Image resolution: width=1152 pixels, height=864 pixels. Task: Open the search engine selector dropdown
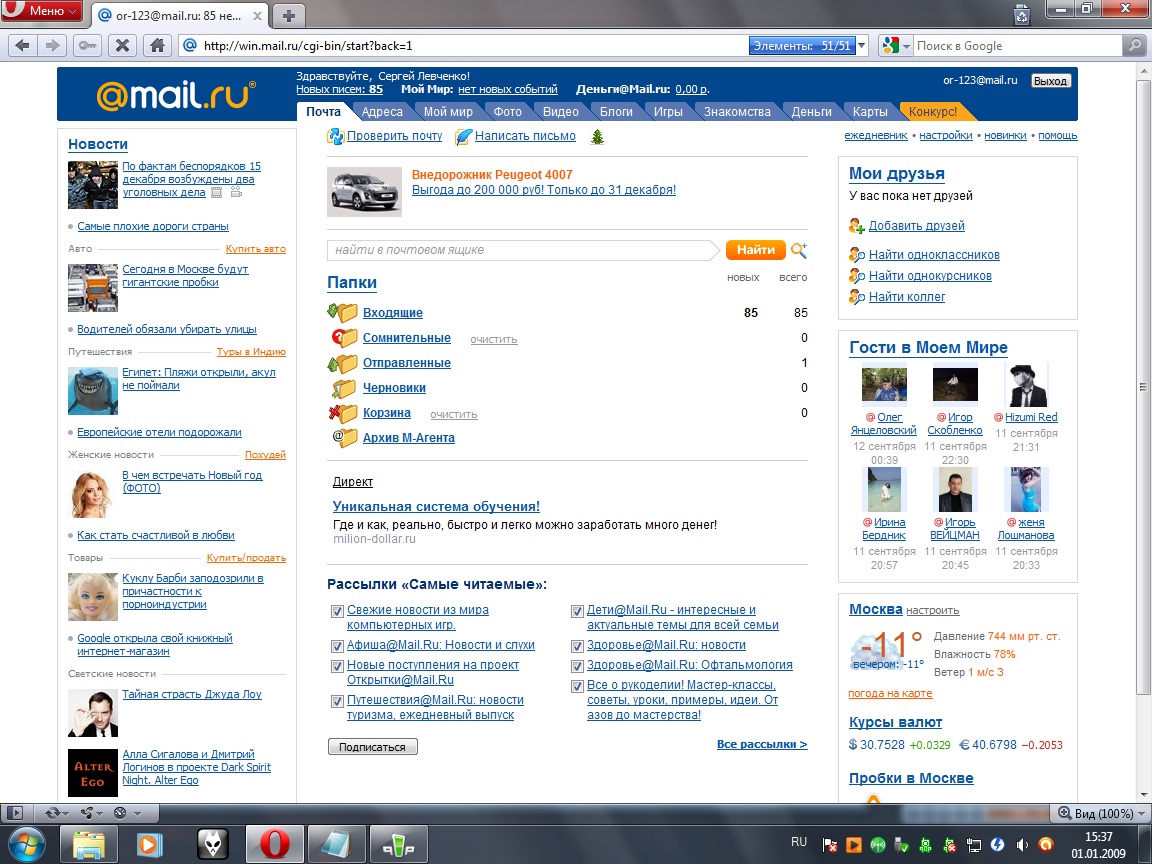coord(896,46)
